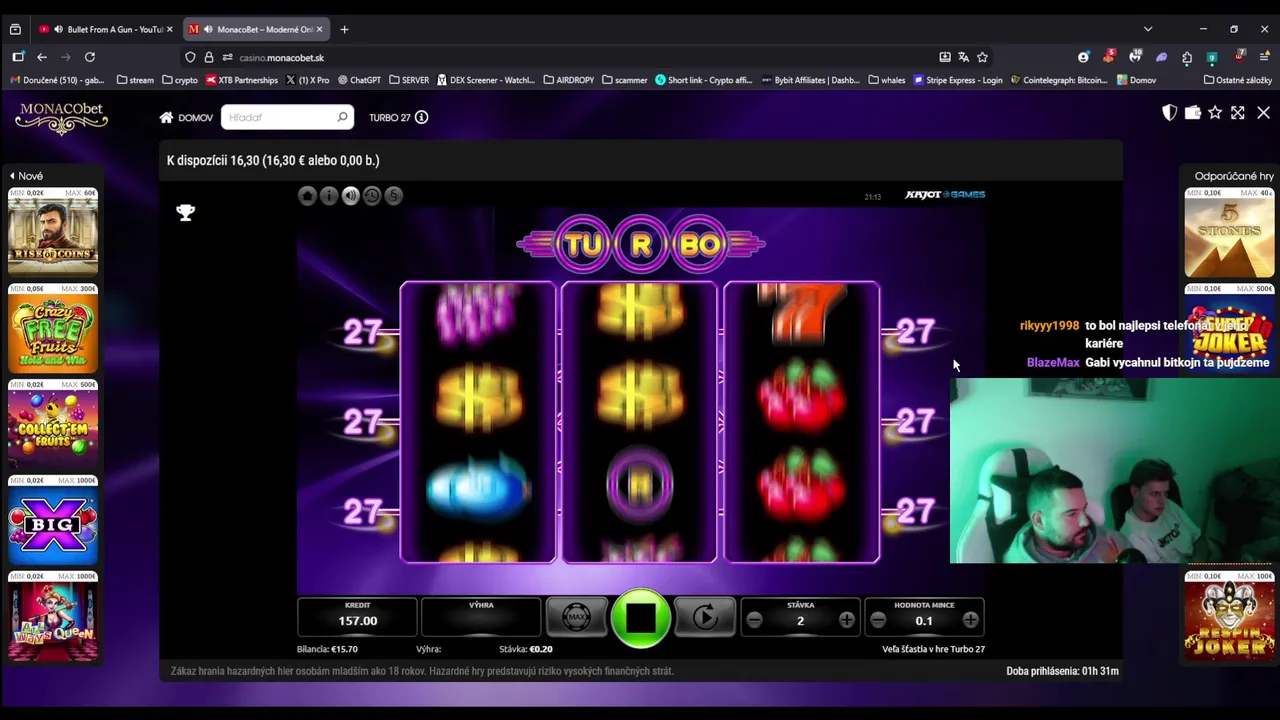Screen dimensions: 1280x720
Task: Open ChatGPT bookmark
Action: pyautogui.click(x=359, y=80)
